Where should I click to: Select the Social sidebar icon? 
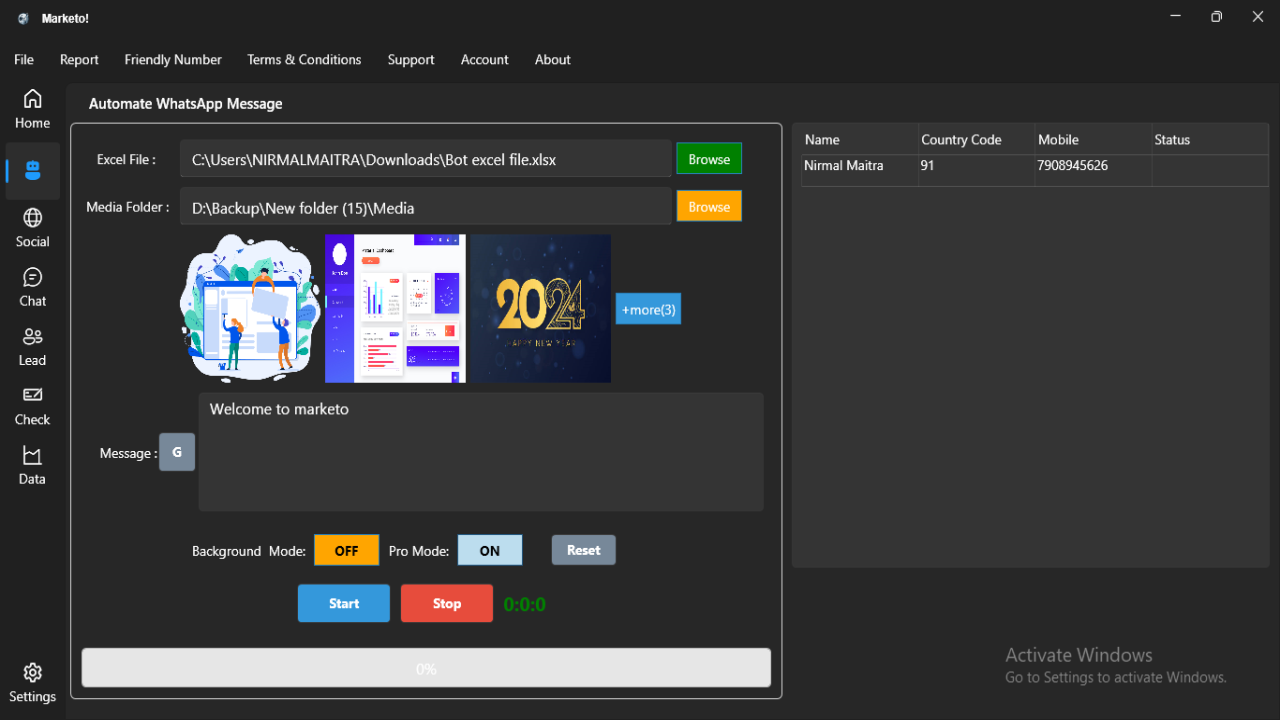[x=32, y=228]
